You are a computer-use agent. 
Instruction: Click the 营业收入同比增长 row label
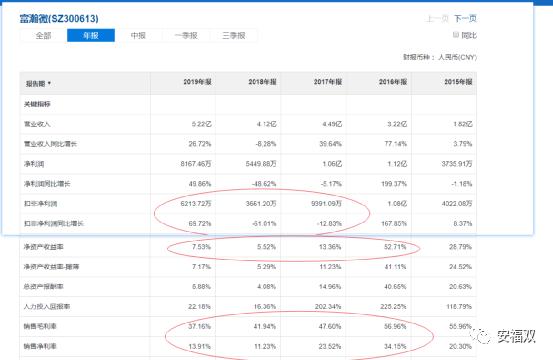click(50, 144)
